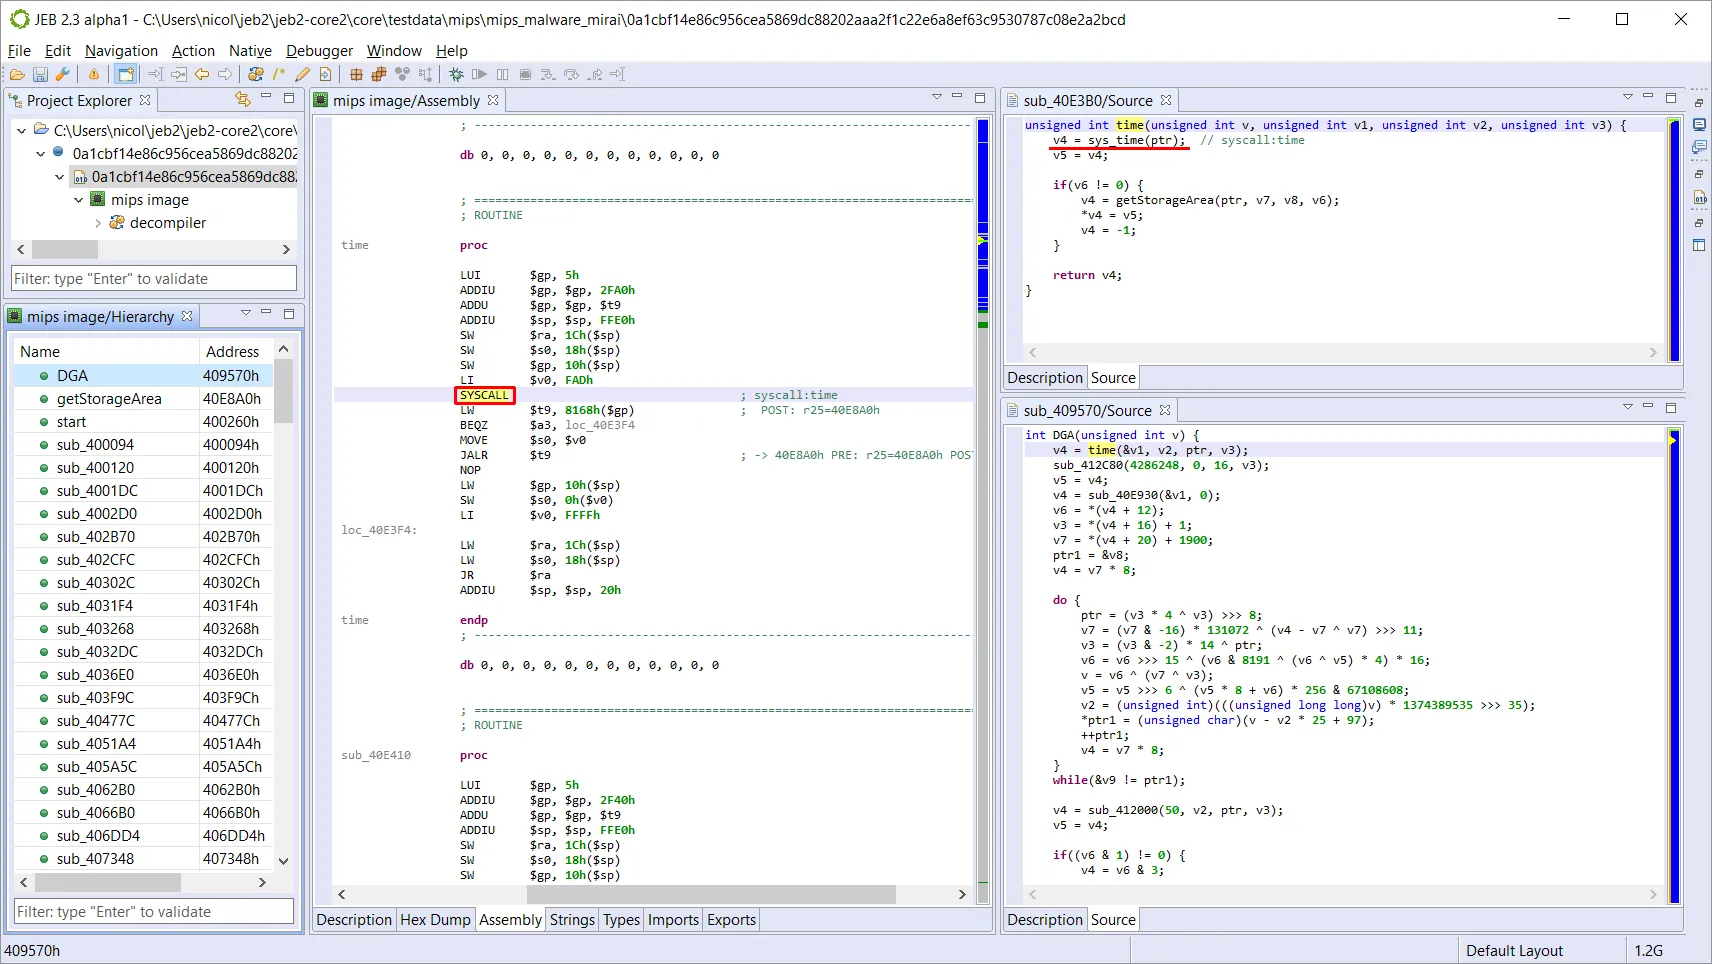Viewport: 1712px width, 964px height.
Task: Open the Navigation menu
Action: 121,50
